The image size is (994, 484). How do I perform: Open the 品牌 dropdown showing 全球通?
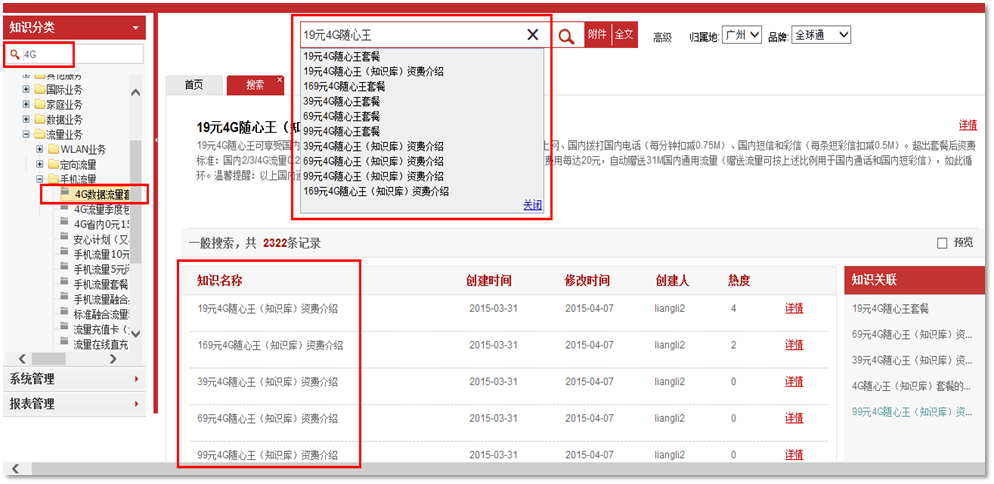pyautogui.click(x=820, y=35)
